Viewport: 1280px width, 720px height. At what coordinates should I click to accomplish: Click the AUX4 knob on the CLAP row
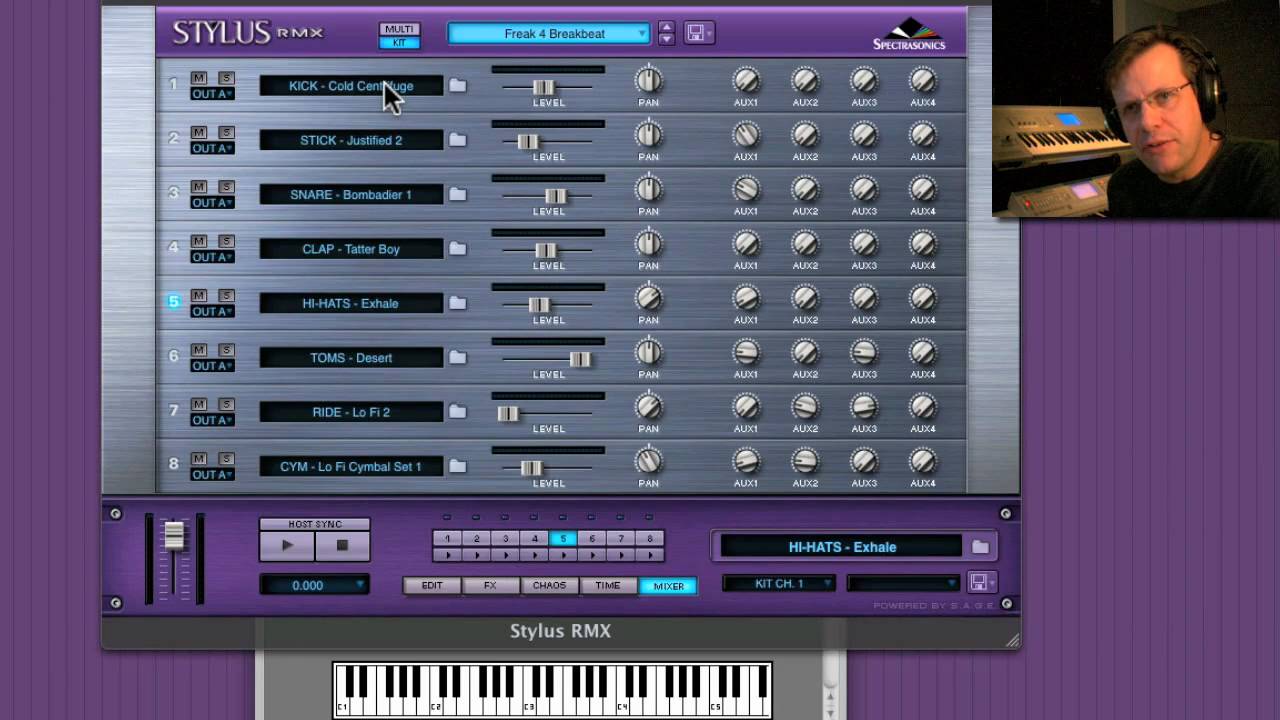(x=923, y=243)
